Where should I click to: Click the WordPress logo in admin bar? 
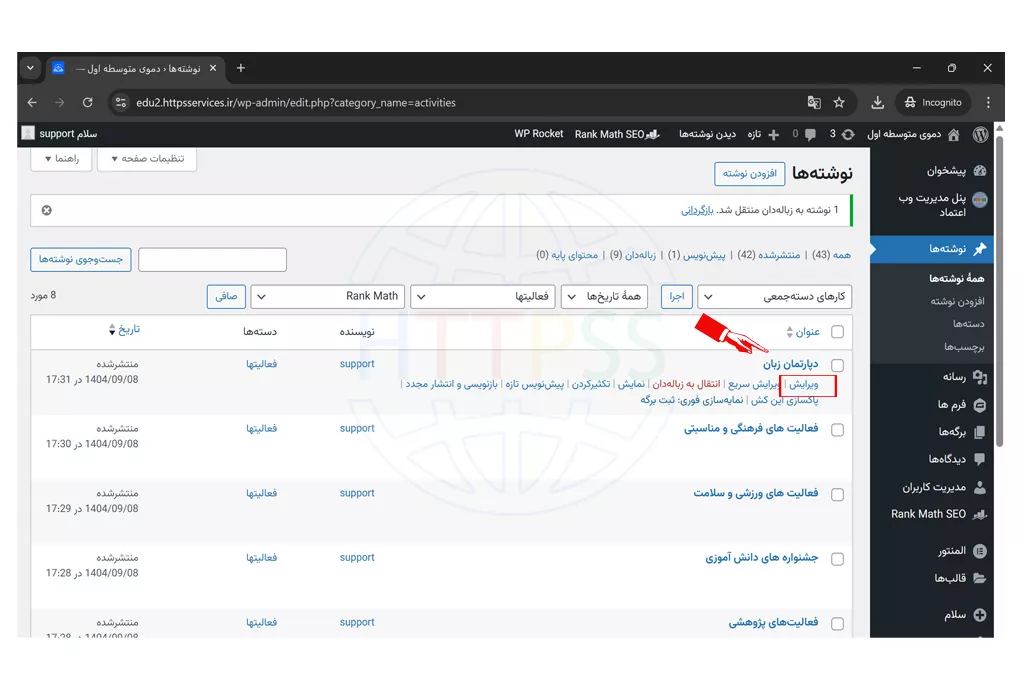coord(981,134)
